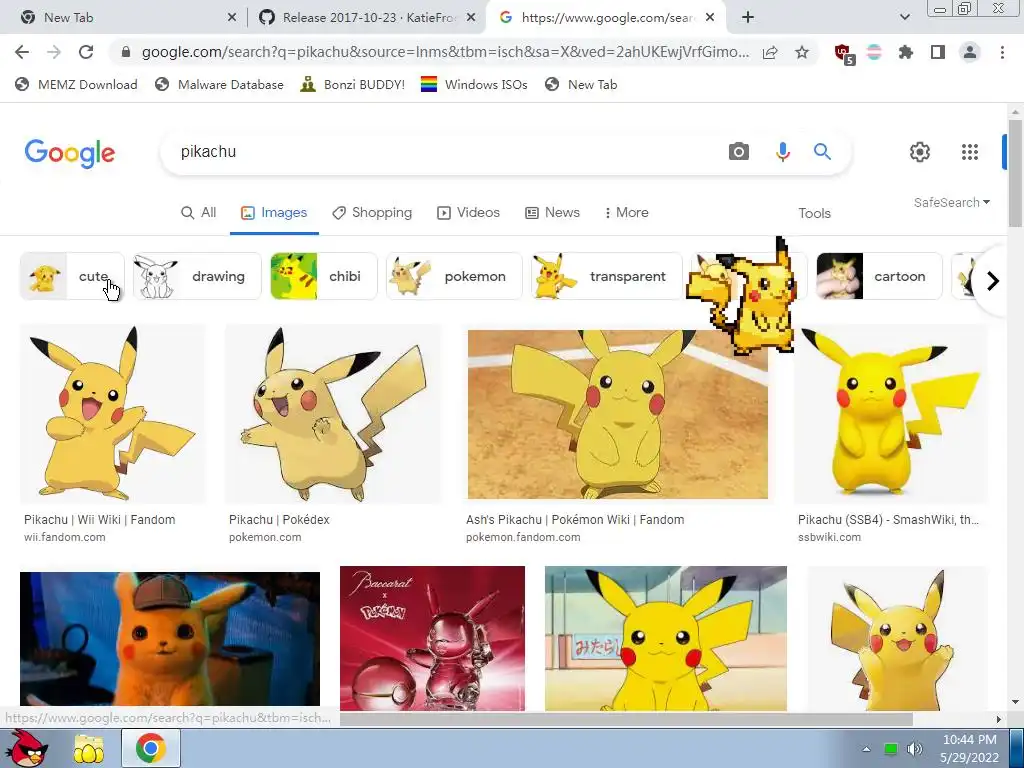Screen dimensions: 1024x768
Task: Close the Google search tab
Action: click(x=710, y=18)
